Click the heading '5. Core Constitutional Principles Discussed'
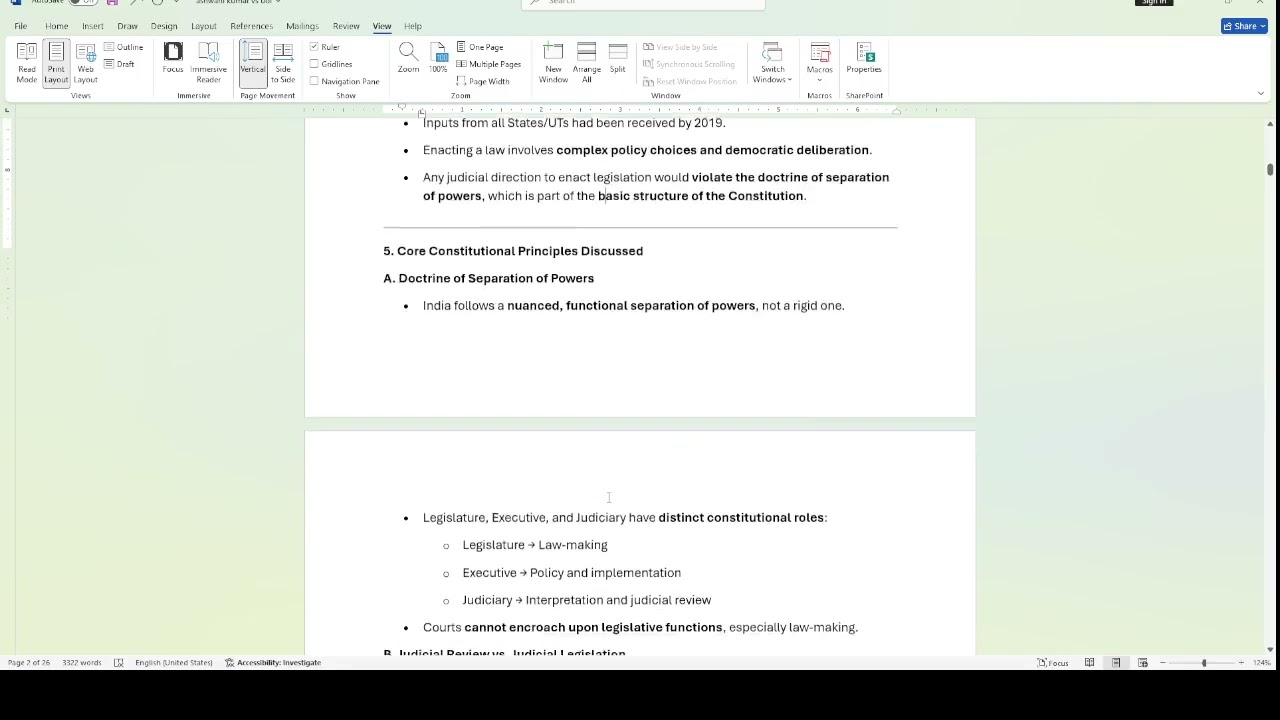The height and width of the screenshot is (720, 1280). (513, 251)
